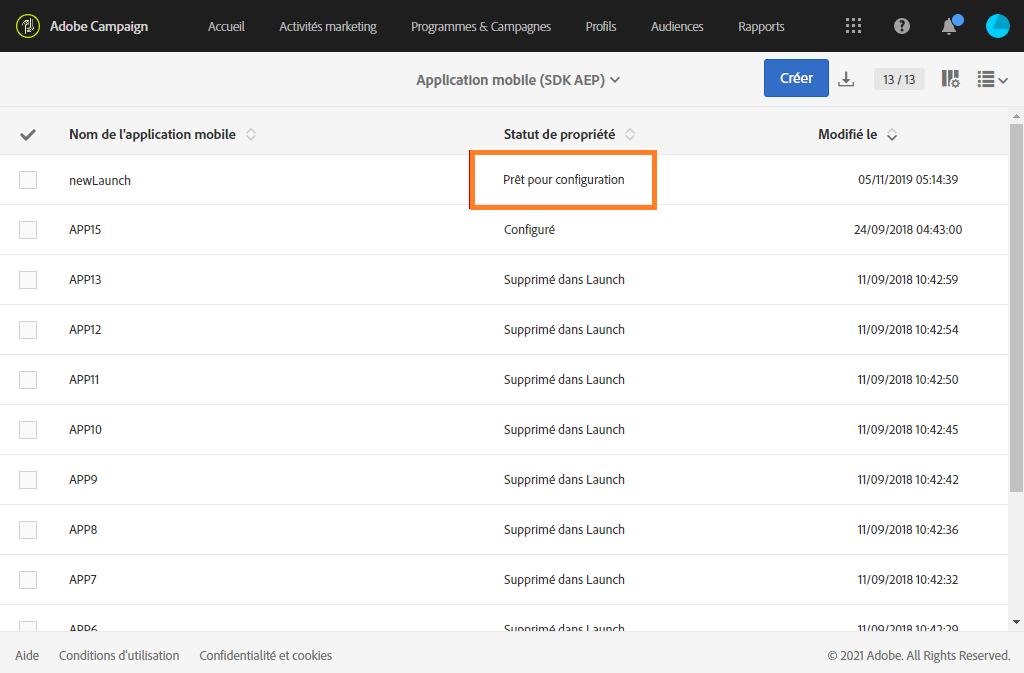Open the help question mark icon
Screen dimensions: 1024x673
tap(902, 26)
